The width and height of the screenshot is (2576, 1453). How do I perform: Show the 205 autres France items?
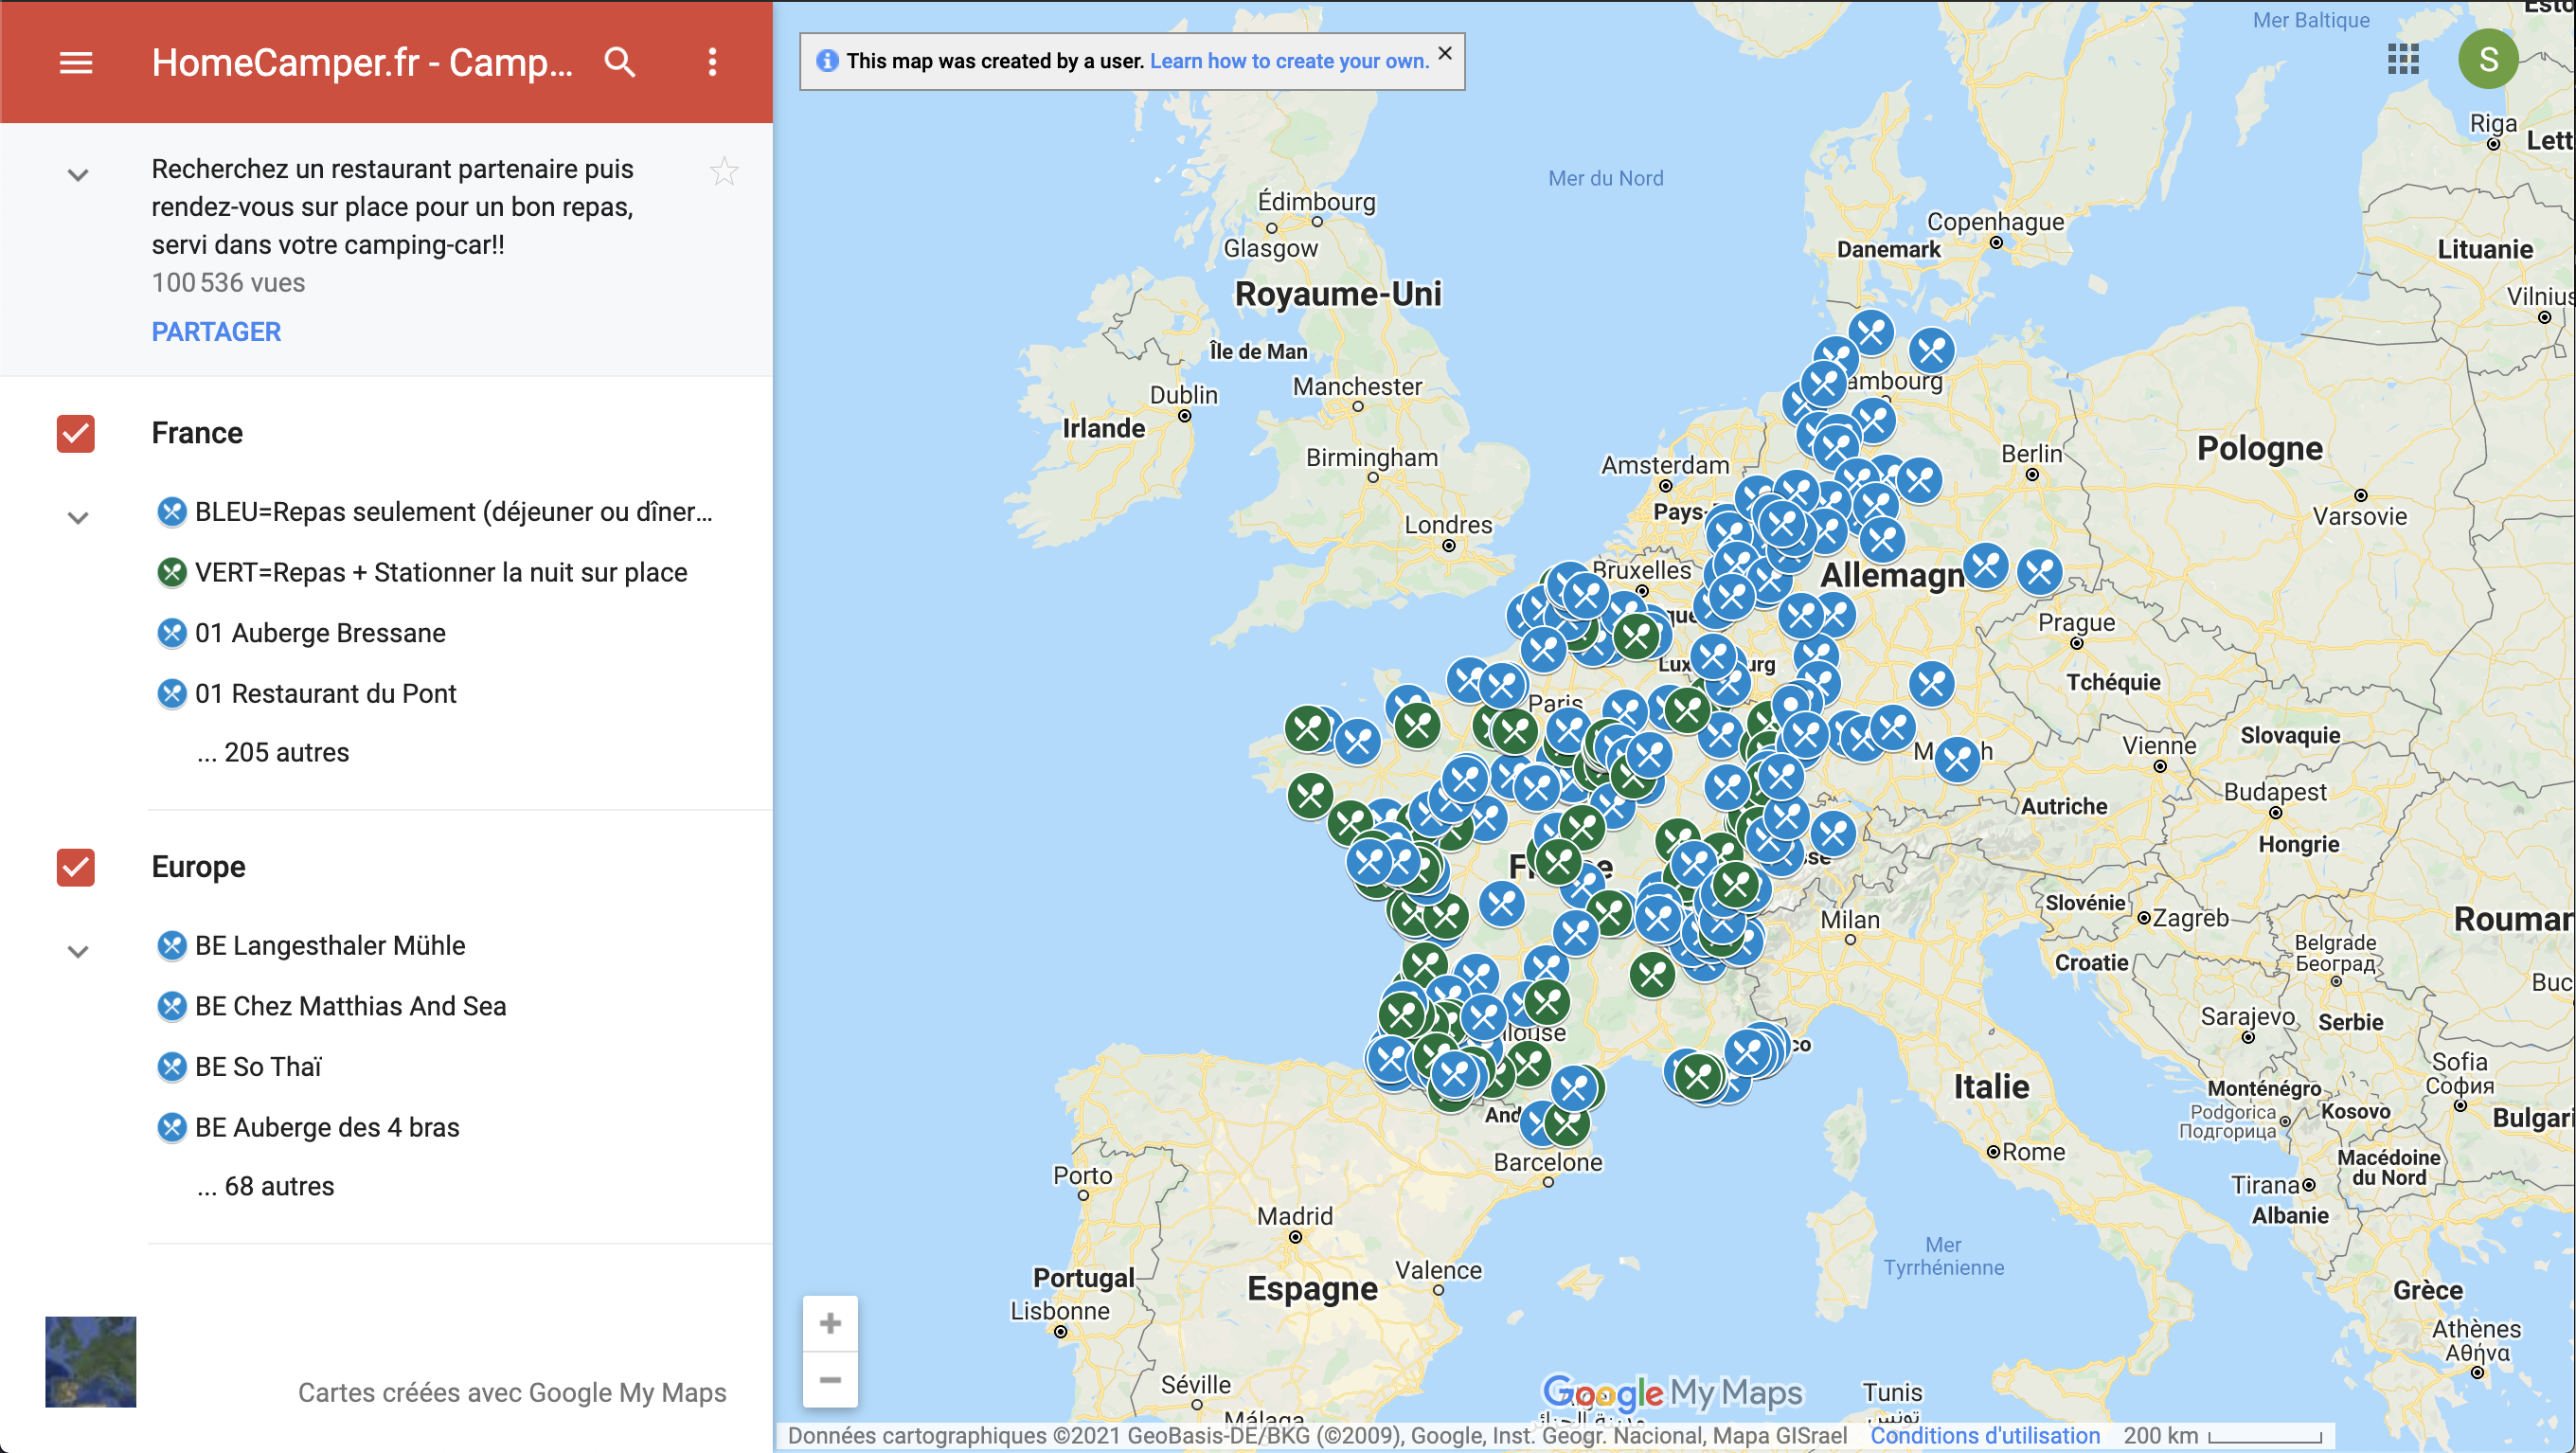(x=273, y=752)
